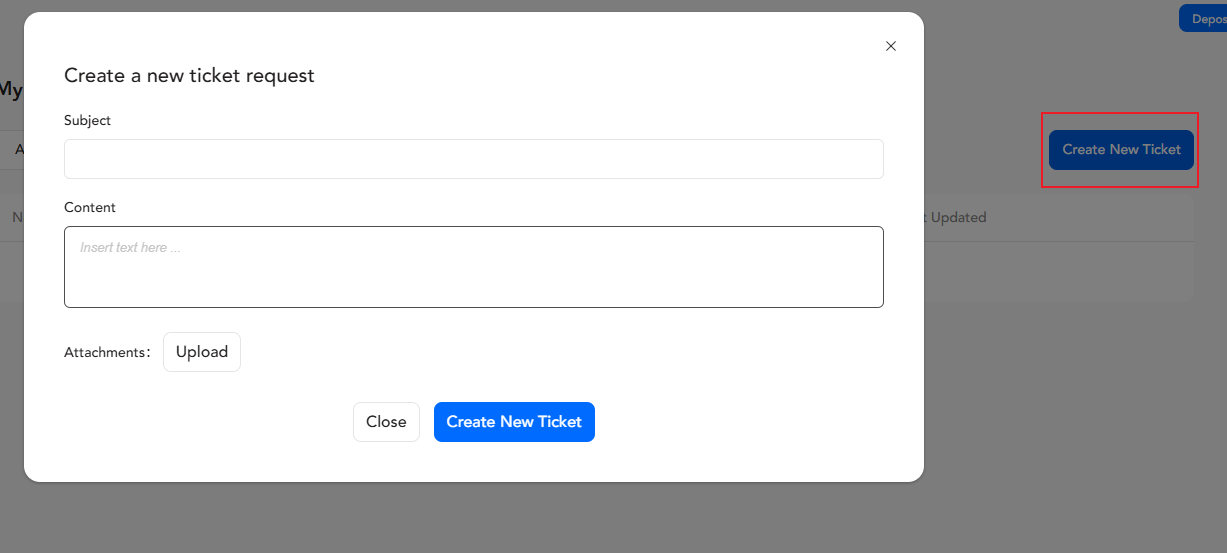Submit using the dialog's blue Create New Ticket button
This screenshot has height=553, width=1227.
(x=514, y=422)
